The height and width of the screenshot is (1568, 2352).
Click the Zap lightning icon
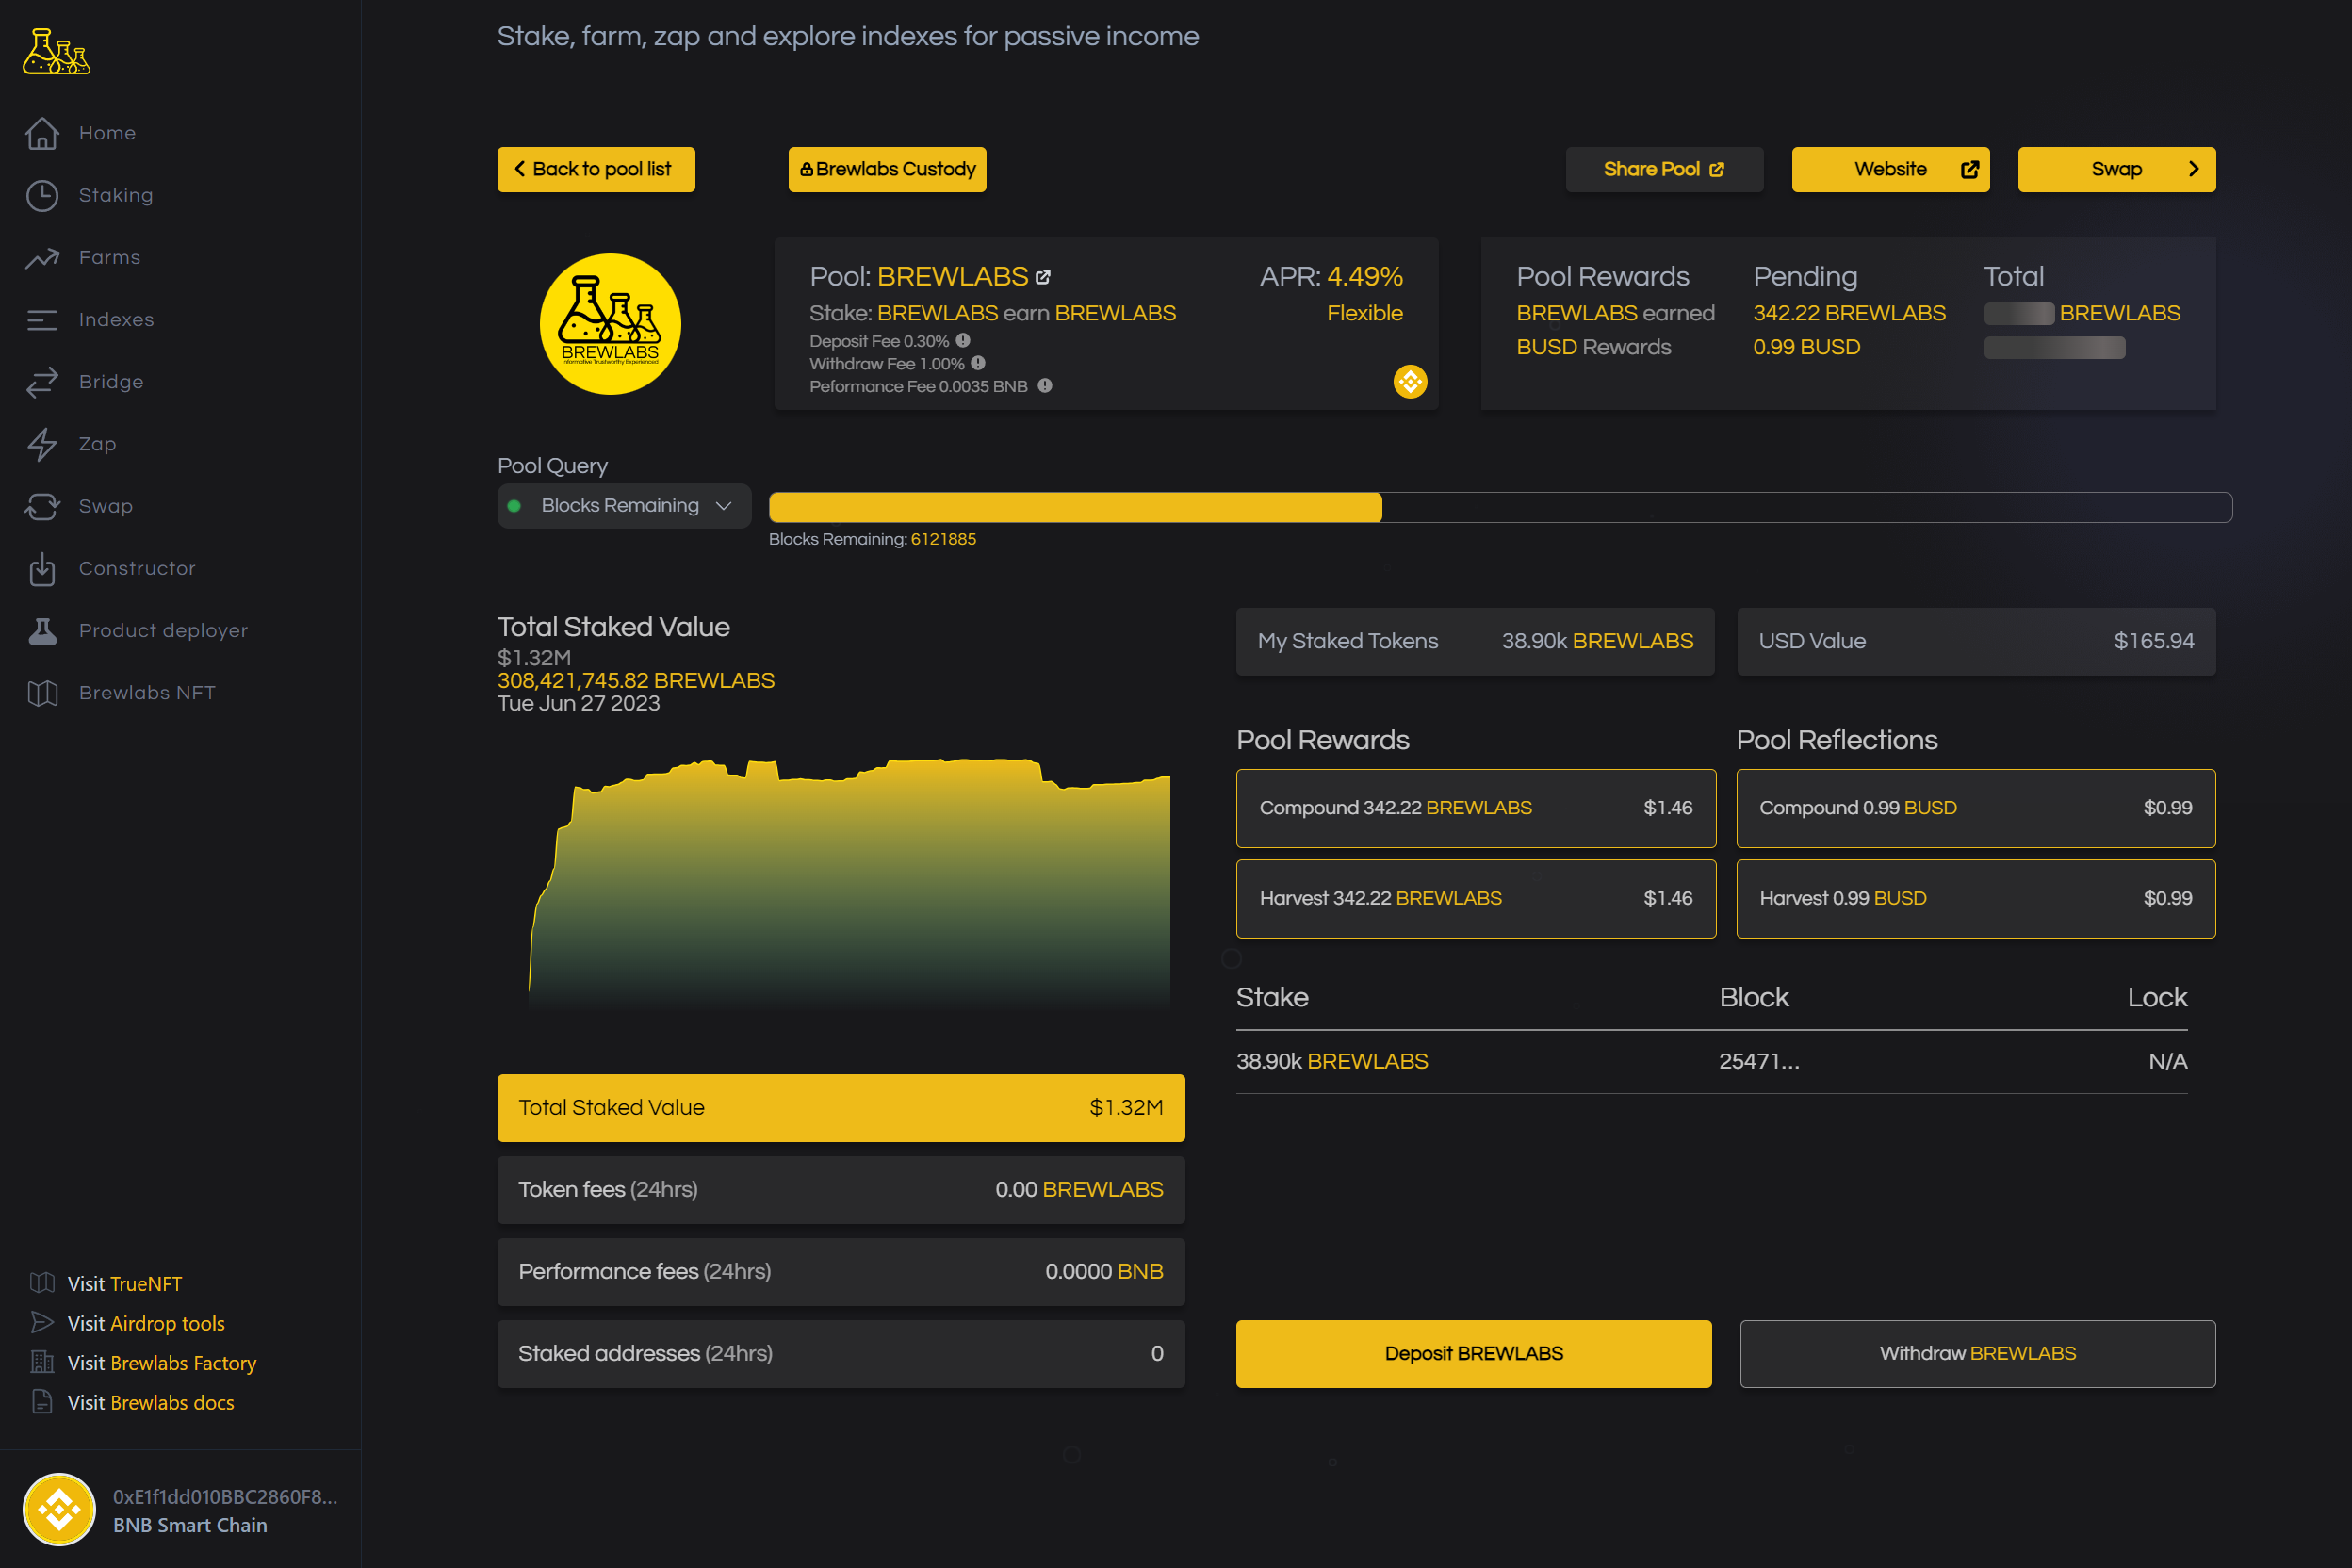coord(42,444)
